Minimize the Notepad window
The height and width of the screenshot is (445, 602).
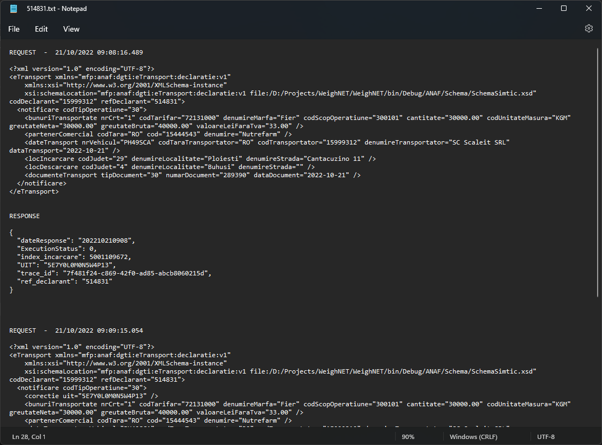click(539, 8)
